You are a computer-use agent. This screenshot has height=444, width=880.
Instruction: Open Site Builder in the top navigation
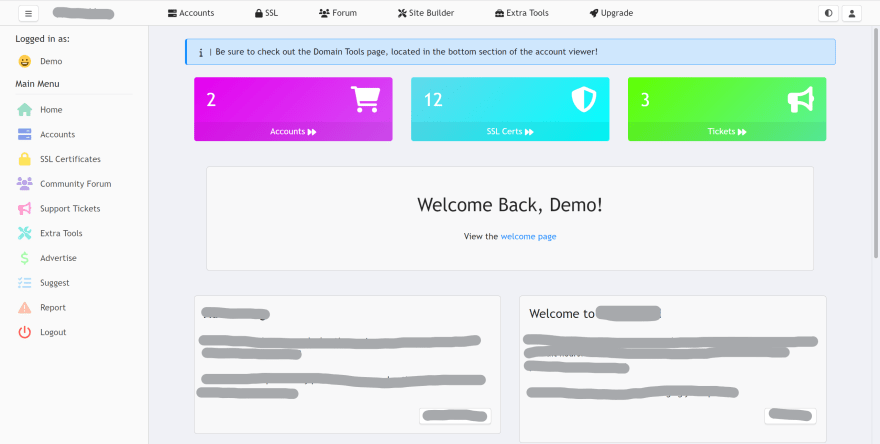(x=426, y=13)
